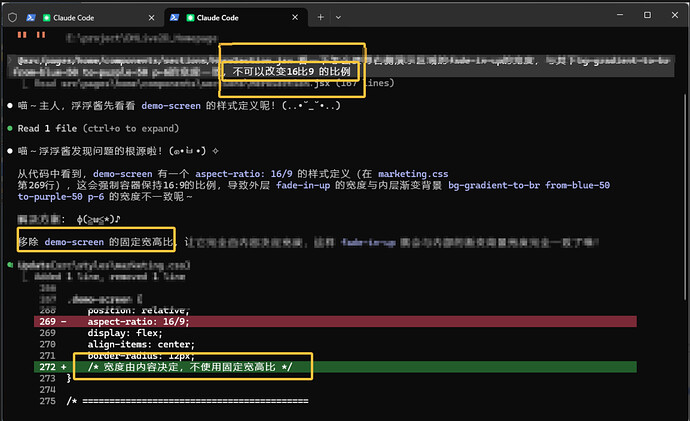Click the green Claude icon on second tab

[x=190, y=18]
